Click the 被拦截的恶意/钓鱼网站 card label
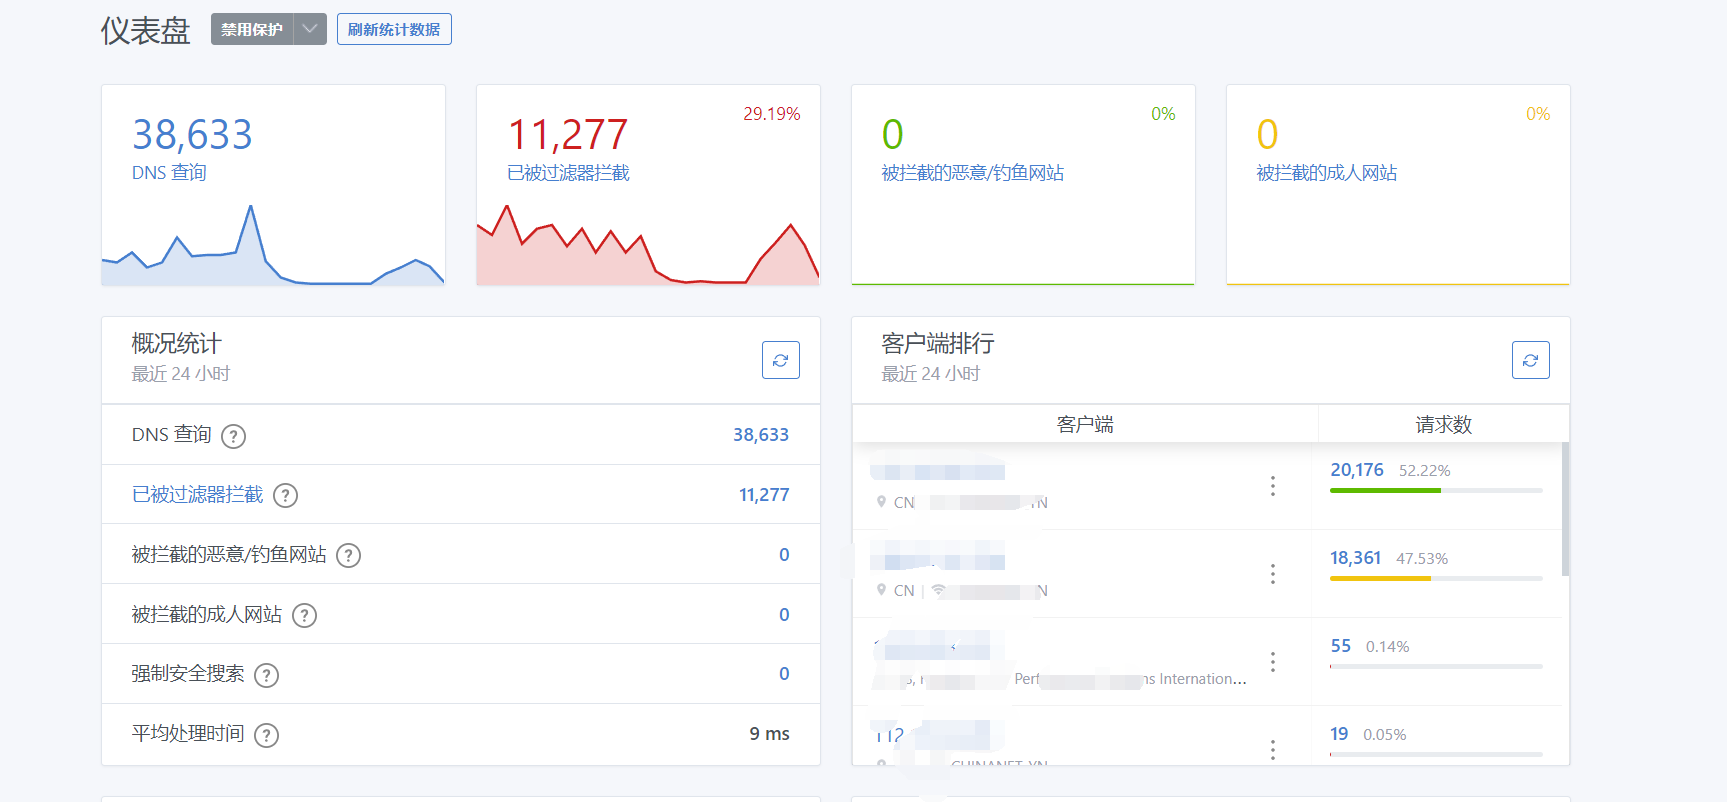Image resolution: width=1727 pixels, height=802 pixels. pos(972,172)
